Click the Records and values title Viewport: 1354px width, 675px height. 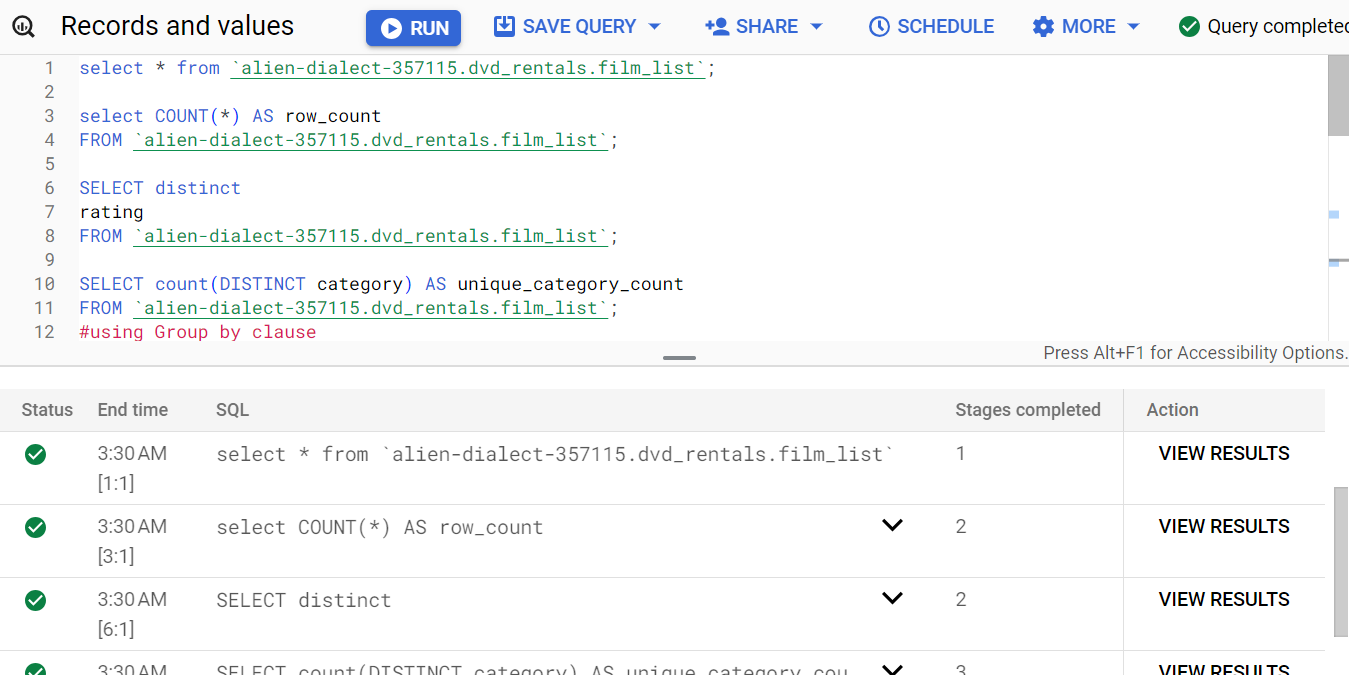(x=177, y=26)
